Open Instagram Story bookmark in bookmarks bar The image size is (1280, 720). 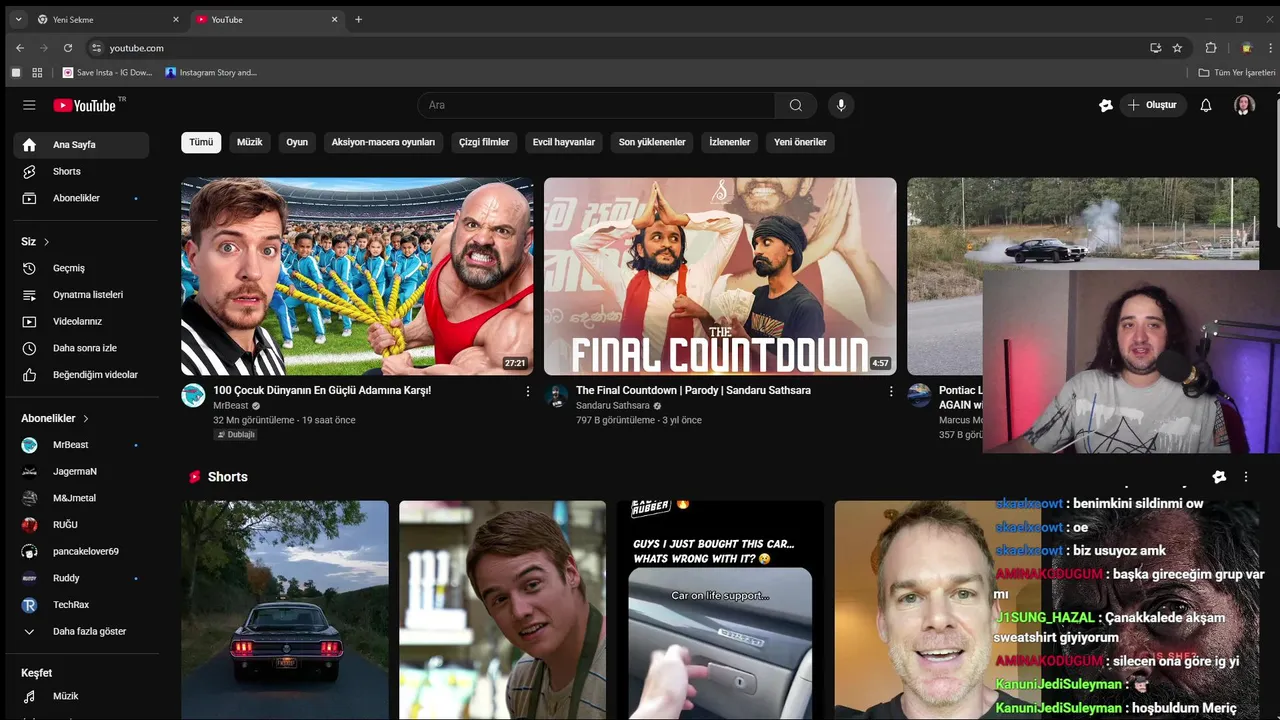[212, 73]
